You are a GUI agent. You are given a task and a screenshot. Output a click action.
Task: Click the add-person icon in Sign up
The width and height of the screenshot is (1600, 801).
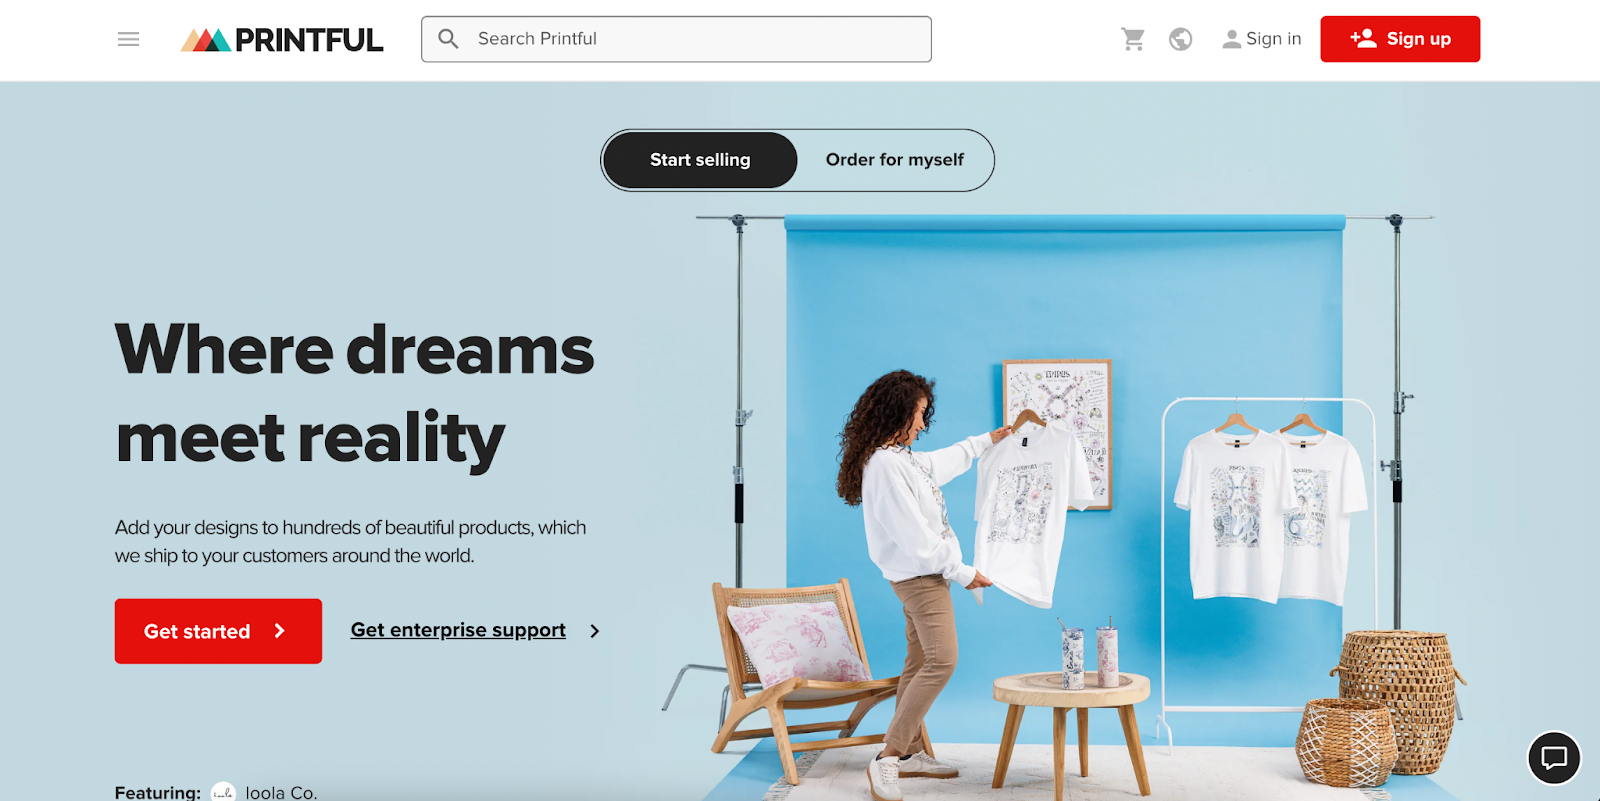(1363, 38)
